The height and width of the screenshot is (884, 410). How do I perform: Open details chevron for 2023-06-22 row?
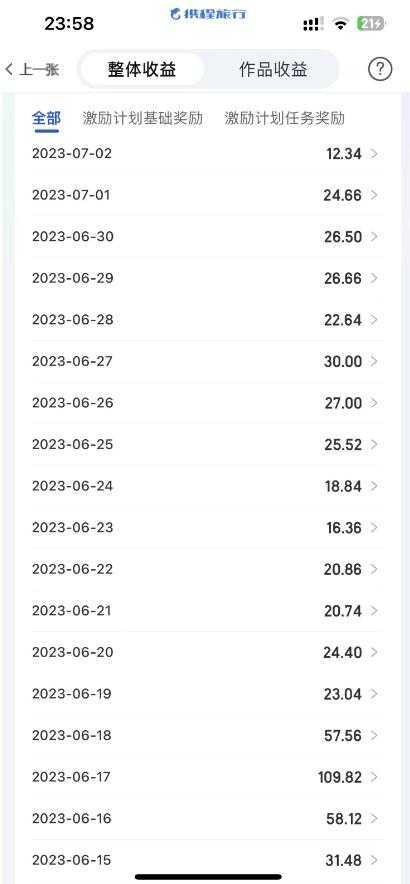(x=374, y=569)
